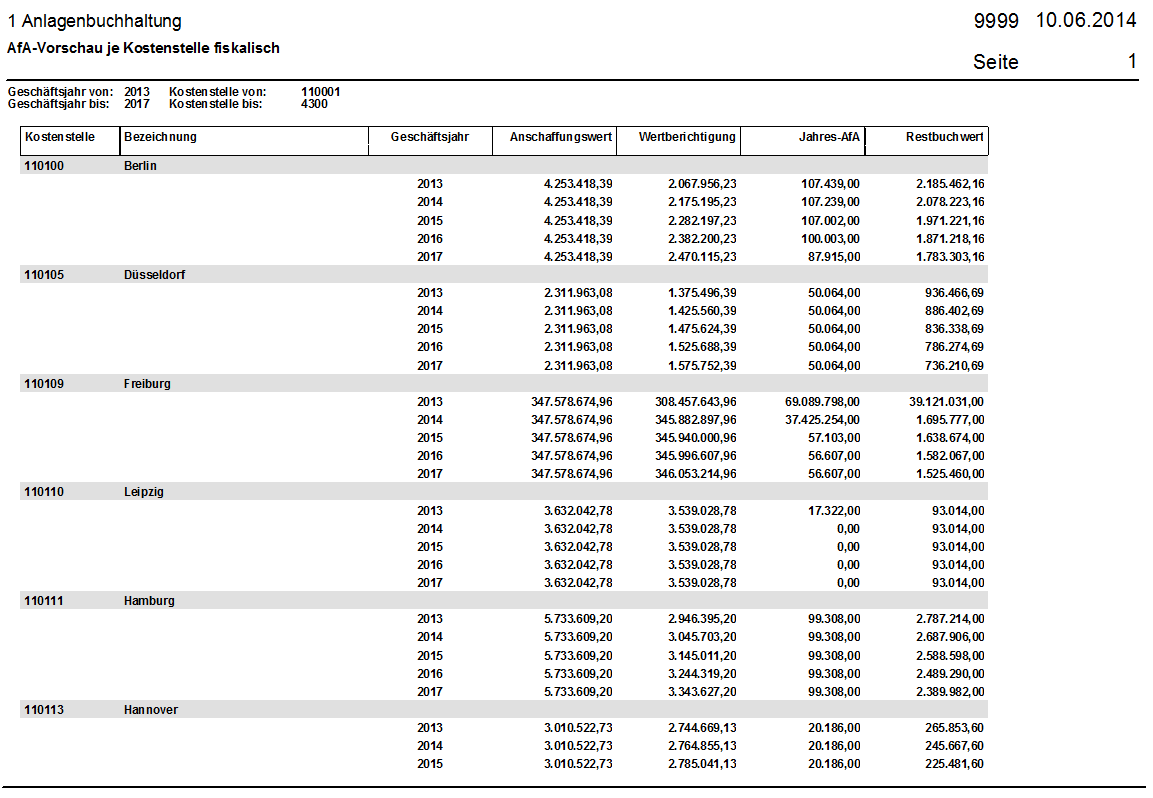Image resolution: width=1153 pixels, height=798 pixels.
Task: Click the Jahres-AfA column header
Action: [829, 137]
